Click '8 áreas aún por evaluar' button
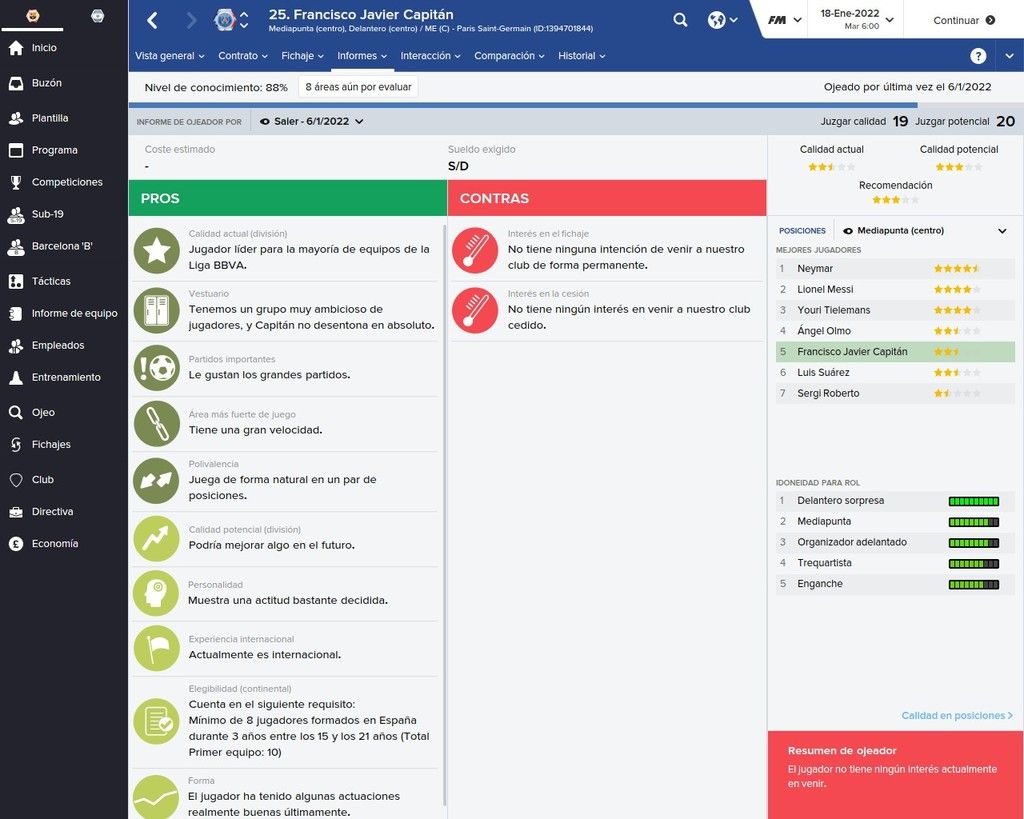The height and width of the screenshot is (819, 1024). 358,87
